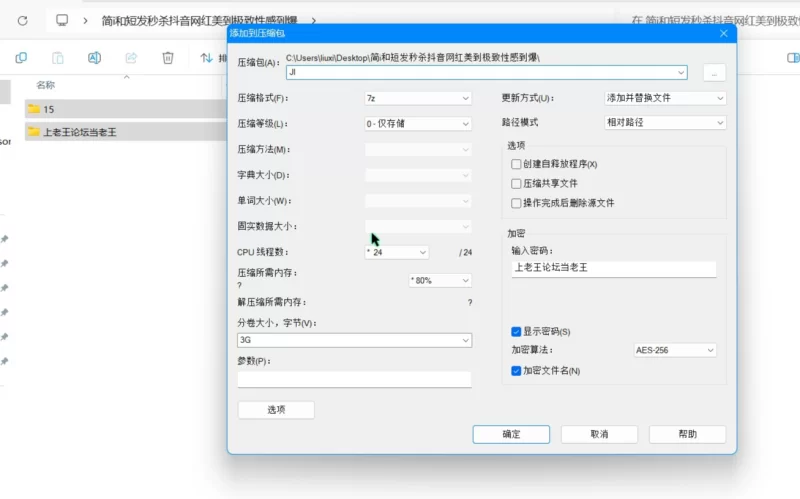The image size is (800, 499).
Task: Click the 选项 button
Action: (x=276, y=410)
